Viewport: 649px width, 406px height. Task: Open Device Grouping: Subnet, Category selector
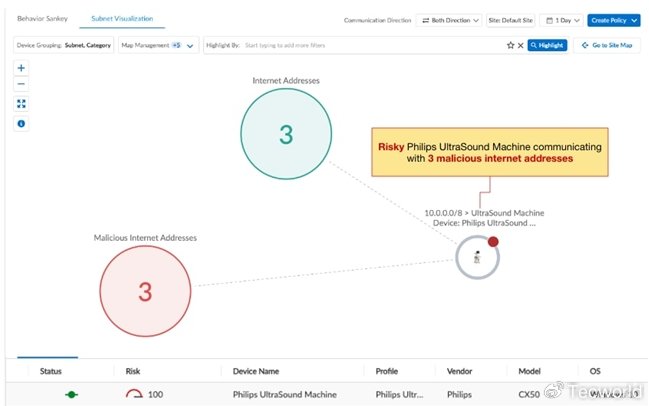[x=63, y=45]
